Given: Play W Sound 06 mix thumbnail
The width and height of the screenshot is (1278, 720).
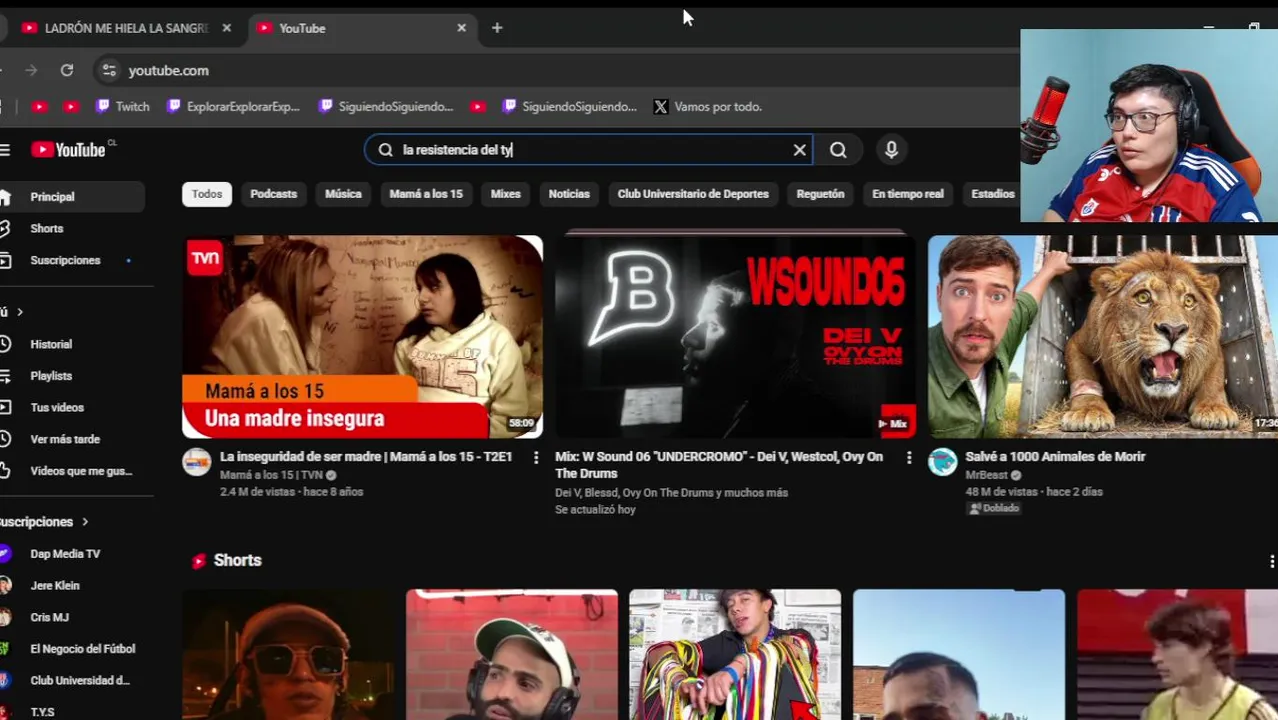Looking at the screenshot, I should (x=735, y=337).
